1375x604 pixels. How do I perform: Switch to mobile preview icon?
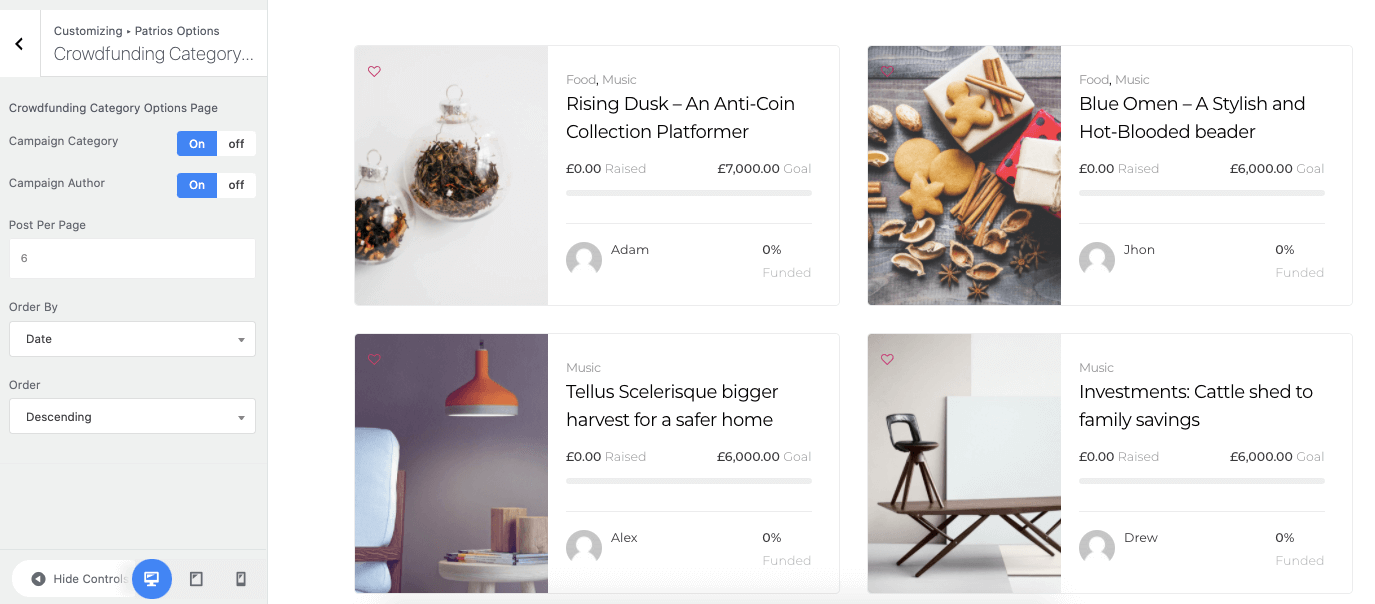click(x=241, y=579)
